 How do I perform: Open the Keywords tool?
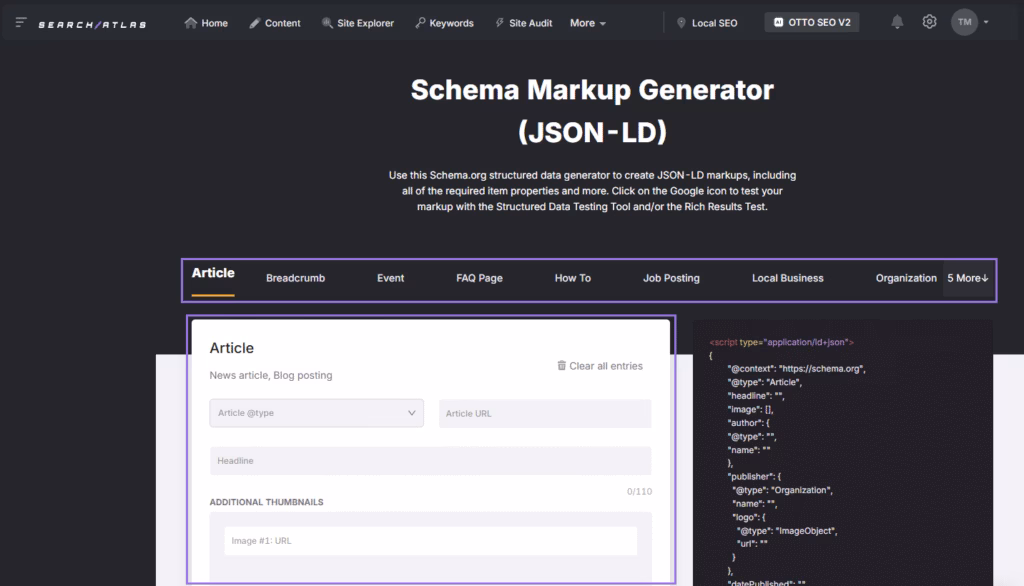pyautogui.click(x=444, y=23)
